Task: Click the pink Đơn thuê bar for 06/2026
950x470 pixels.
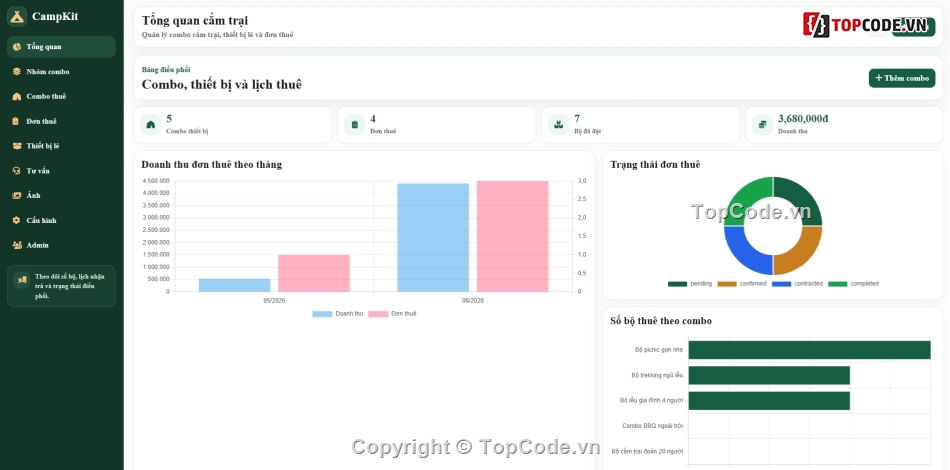Action: (x=513, y=236)
